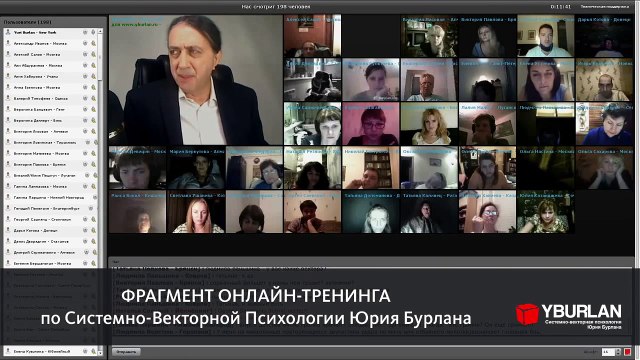Open the Лилия Малик - Луганск video thumbnail
Viewport: 640px width, 360px height.
[487, 124]
